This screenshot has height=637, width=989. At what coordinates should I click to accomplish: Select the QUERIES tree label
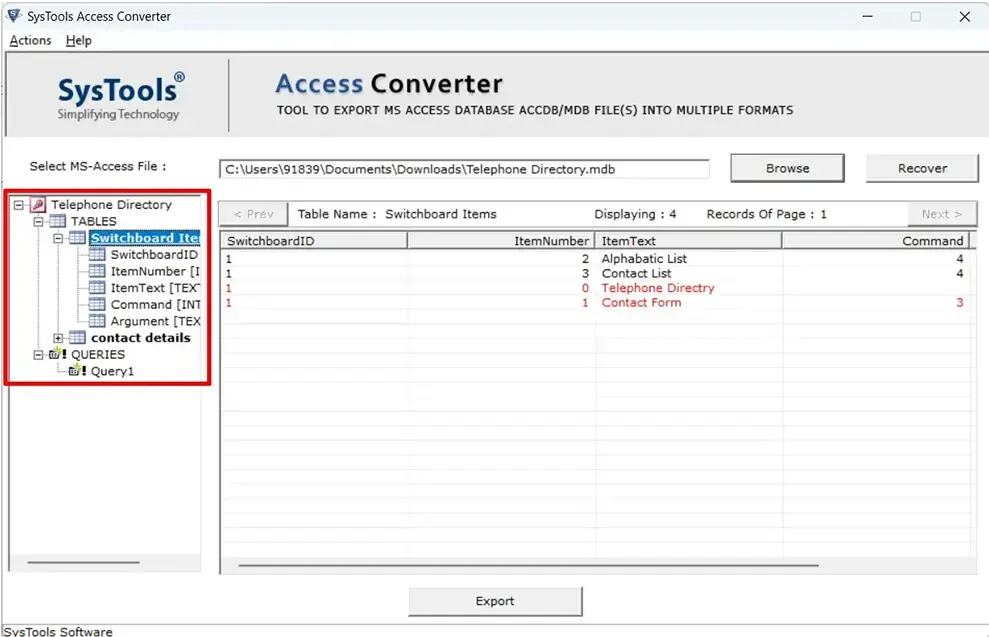coord(98,354)
